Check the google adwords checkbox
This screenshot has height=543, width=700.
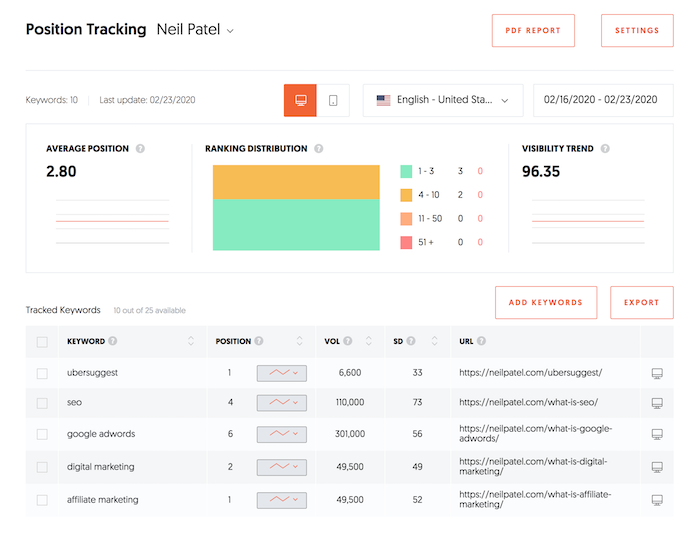42,434
